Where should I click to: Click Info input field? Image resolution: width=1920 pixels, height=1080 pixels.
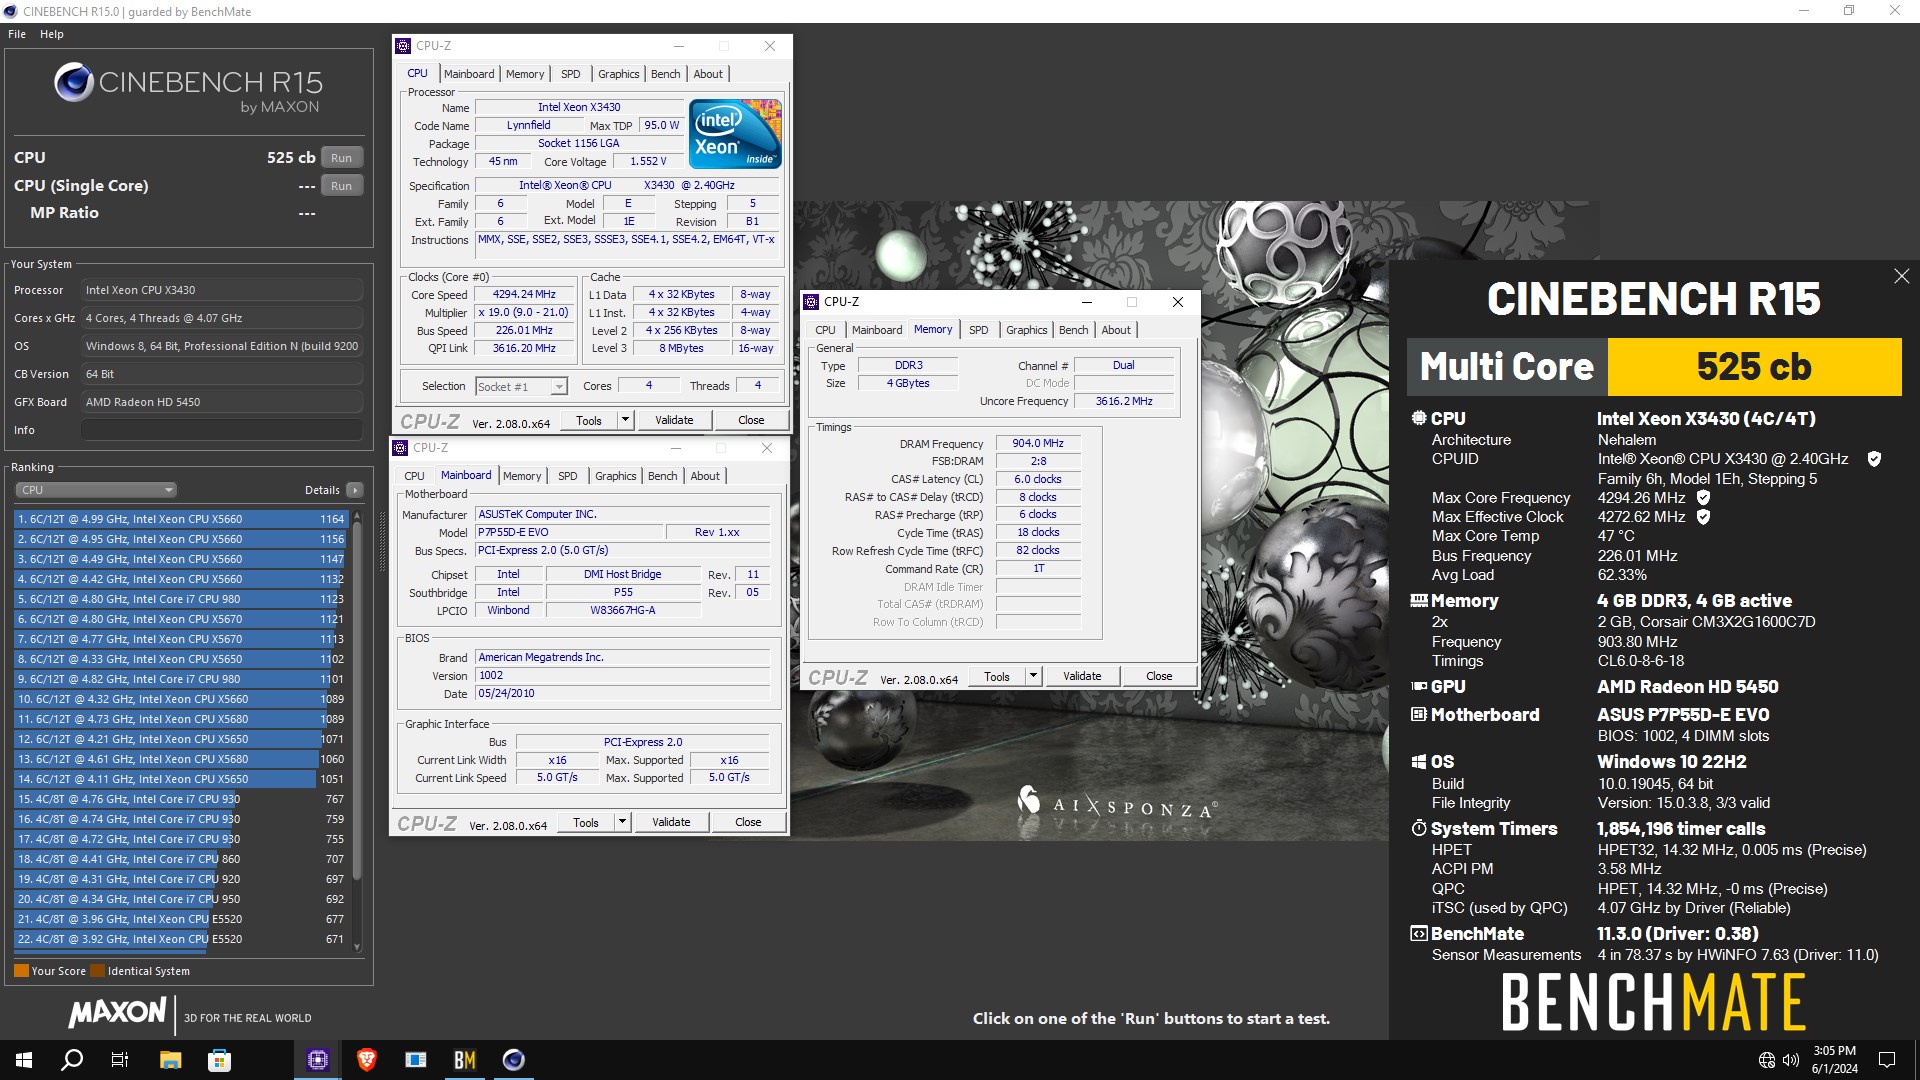(x=222, y=430)
